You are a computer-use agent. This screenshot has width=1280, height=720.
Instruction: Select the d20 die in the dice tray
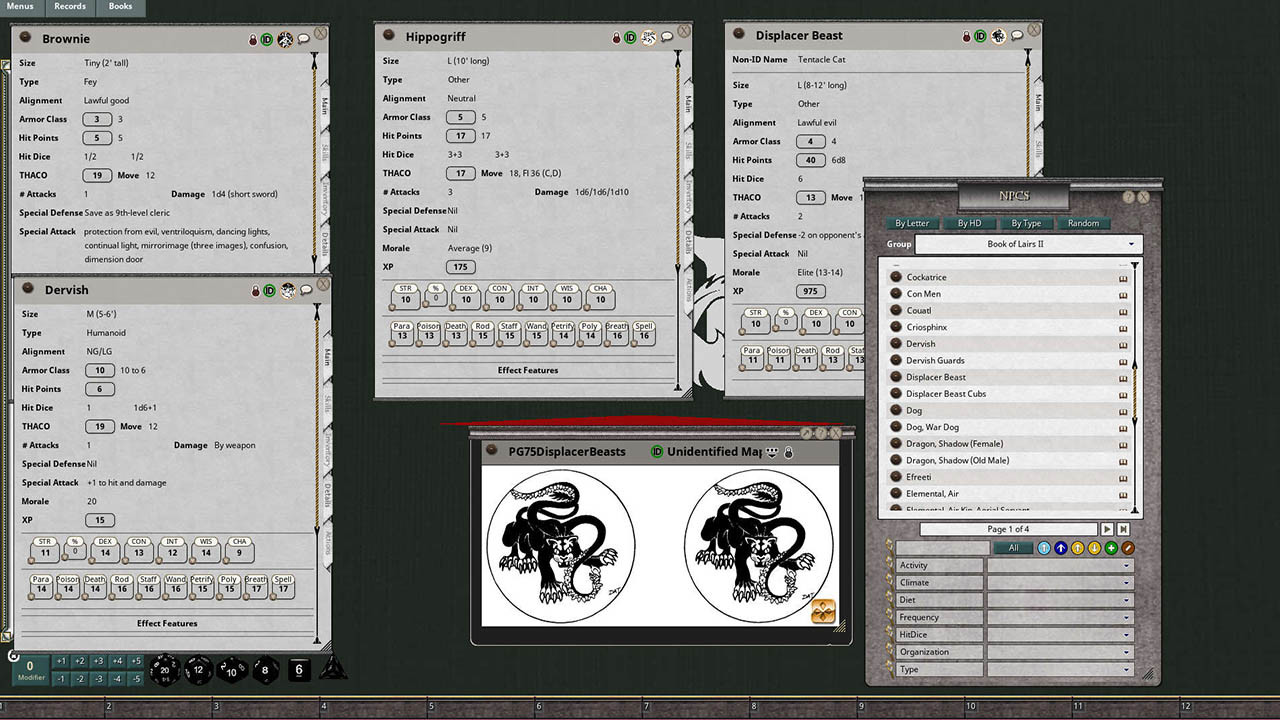coord(163,669)
